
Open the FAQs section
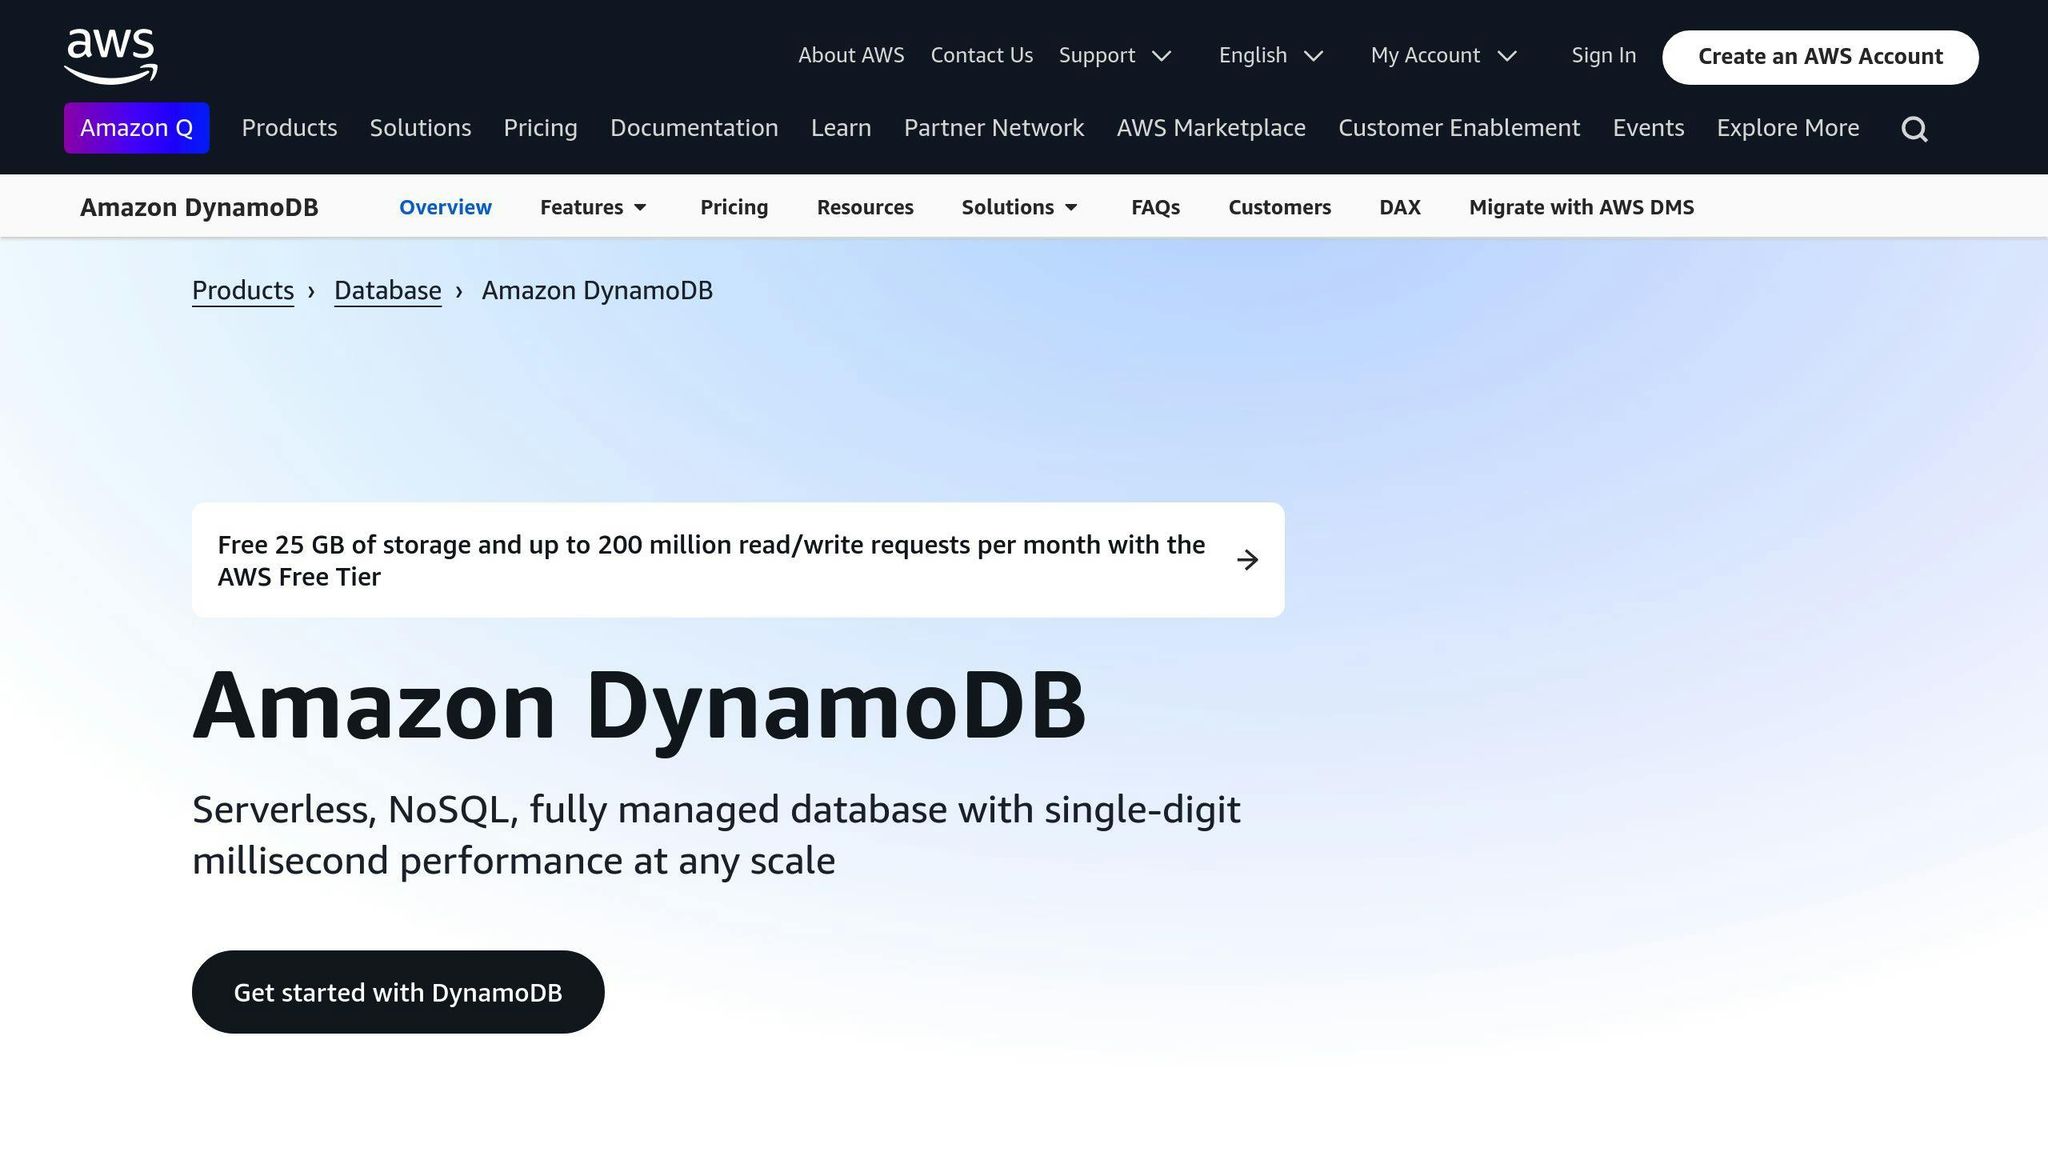click(1155, 207)
